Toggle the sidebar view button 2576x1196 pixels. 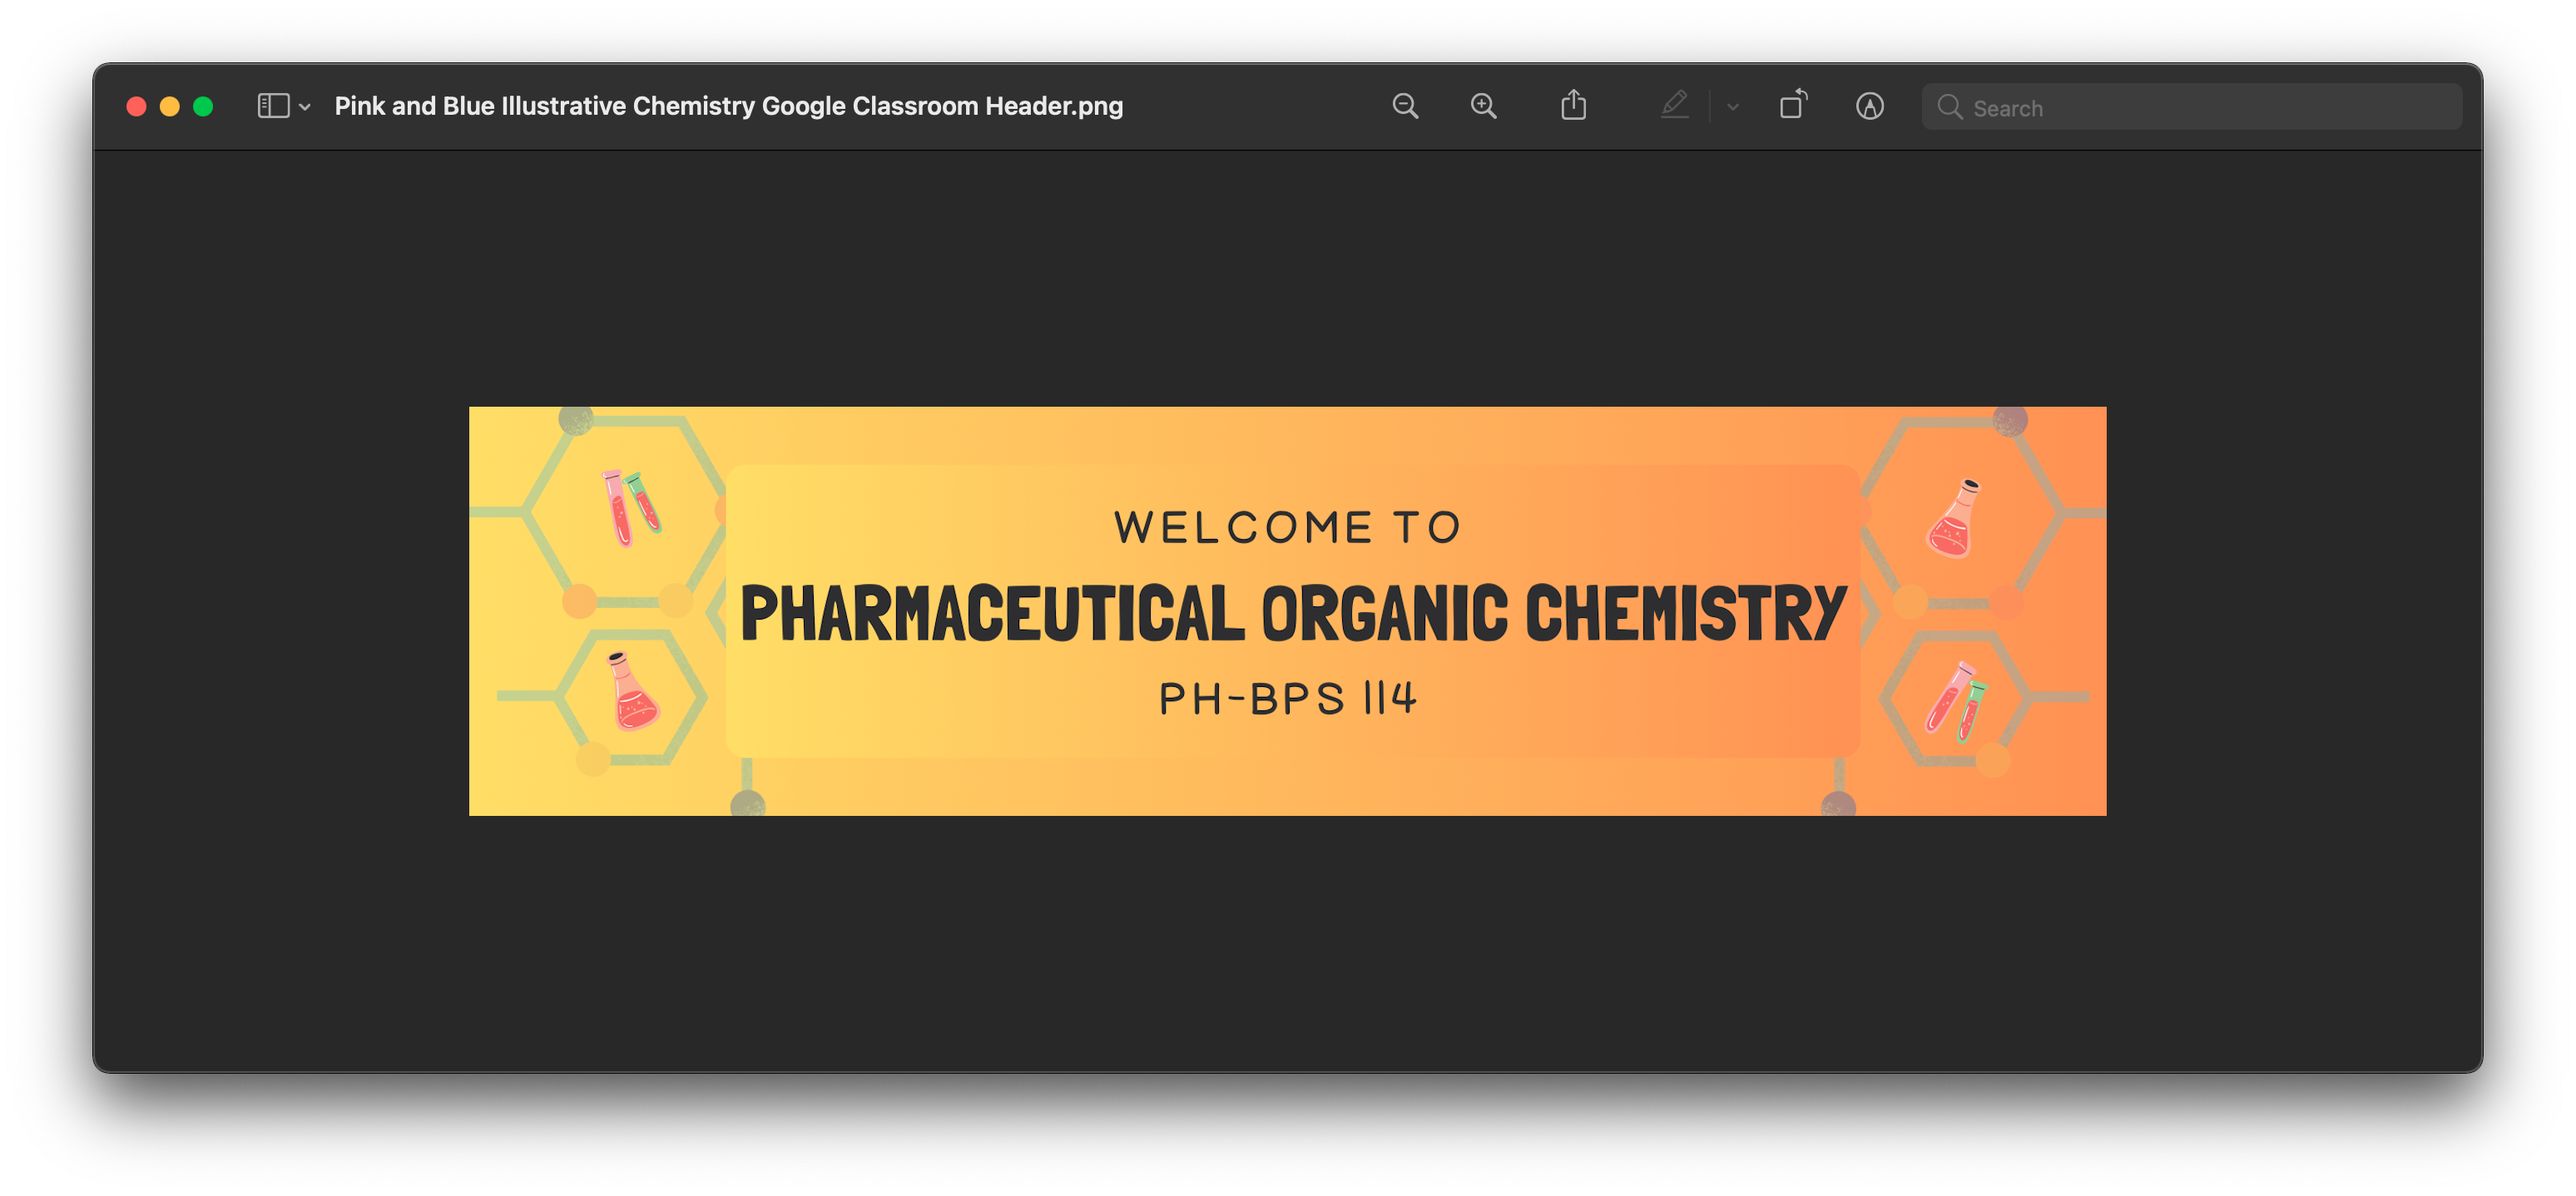click(x=273, y=106)
